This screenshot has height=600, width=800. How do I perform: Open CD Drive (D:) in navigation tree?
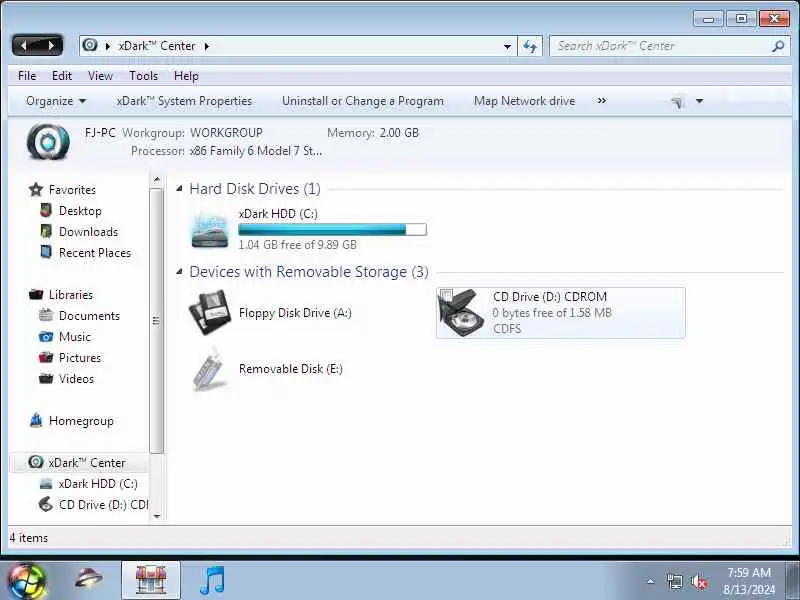tap(103, 505)
